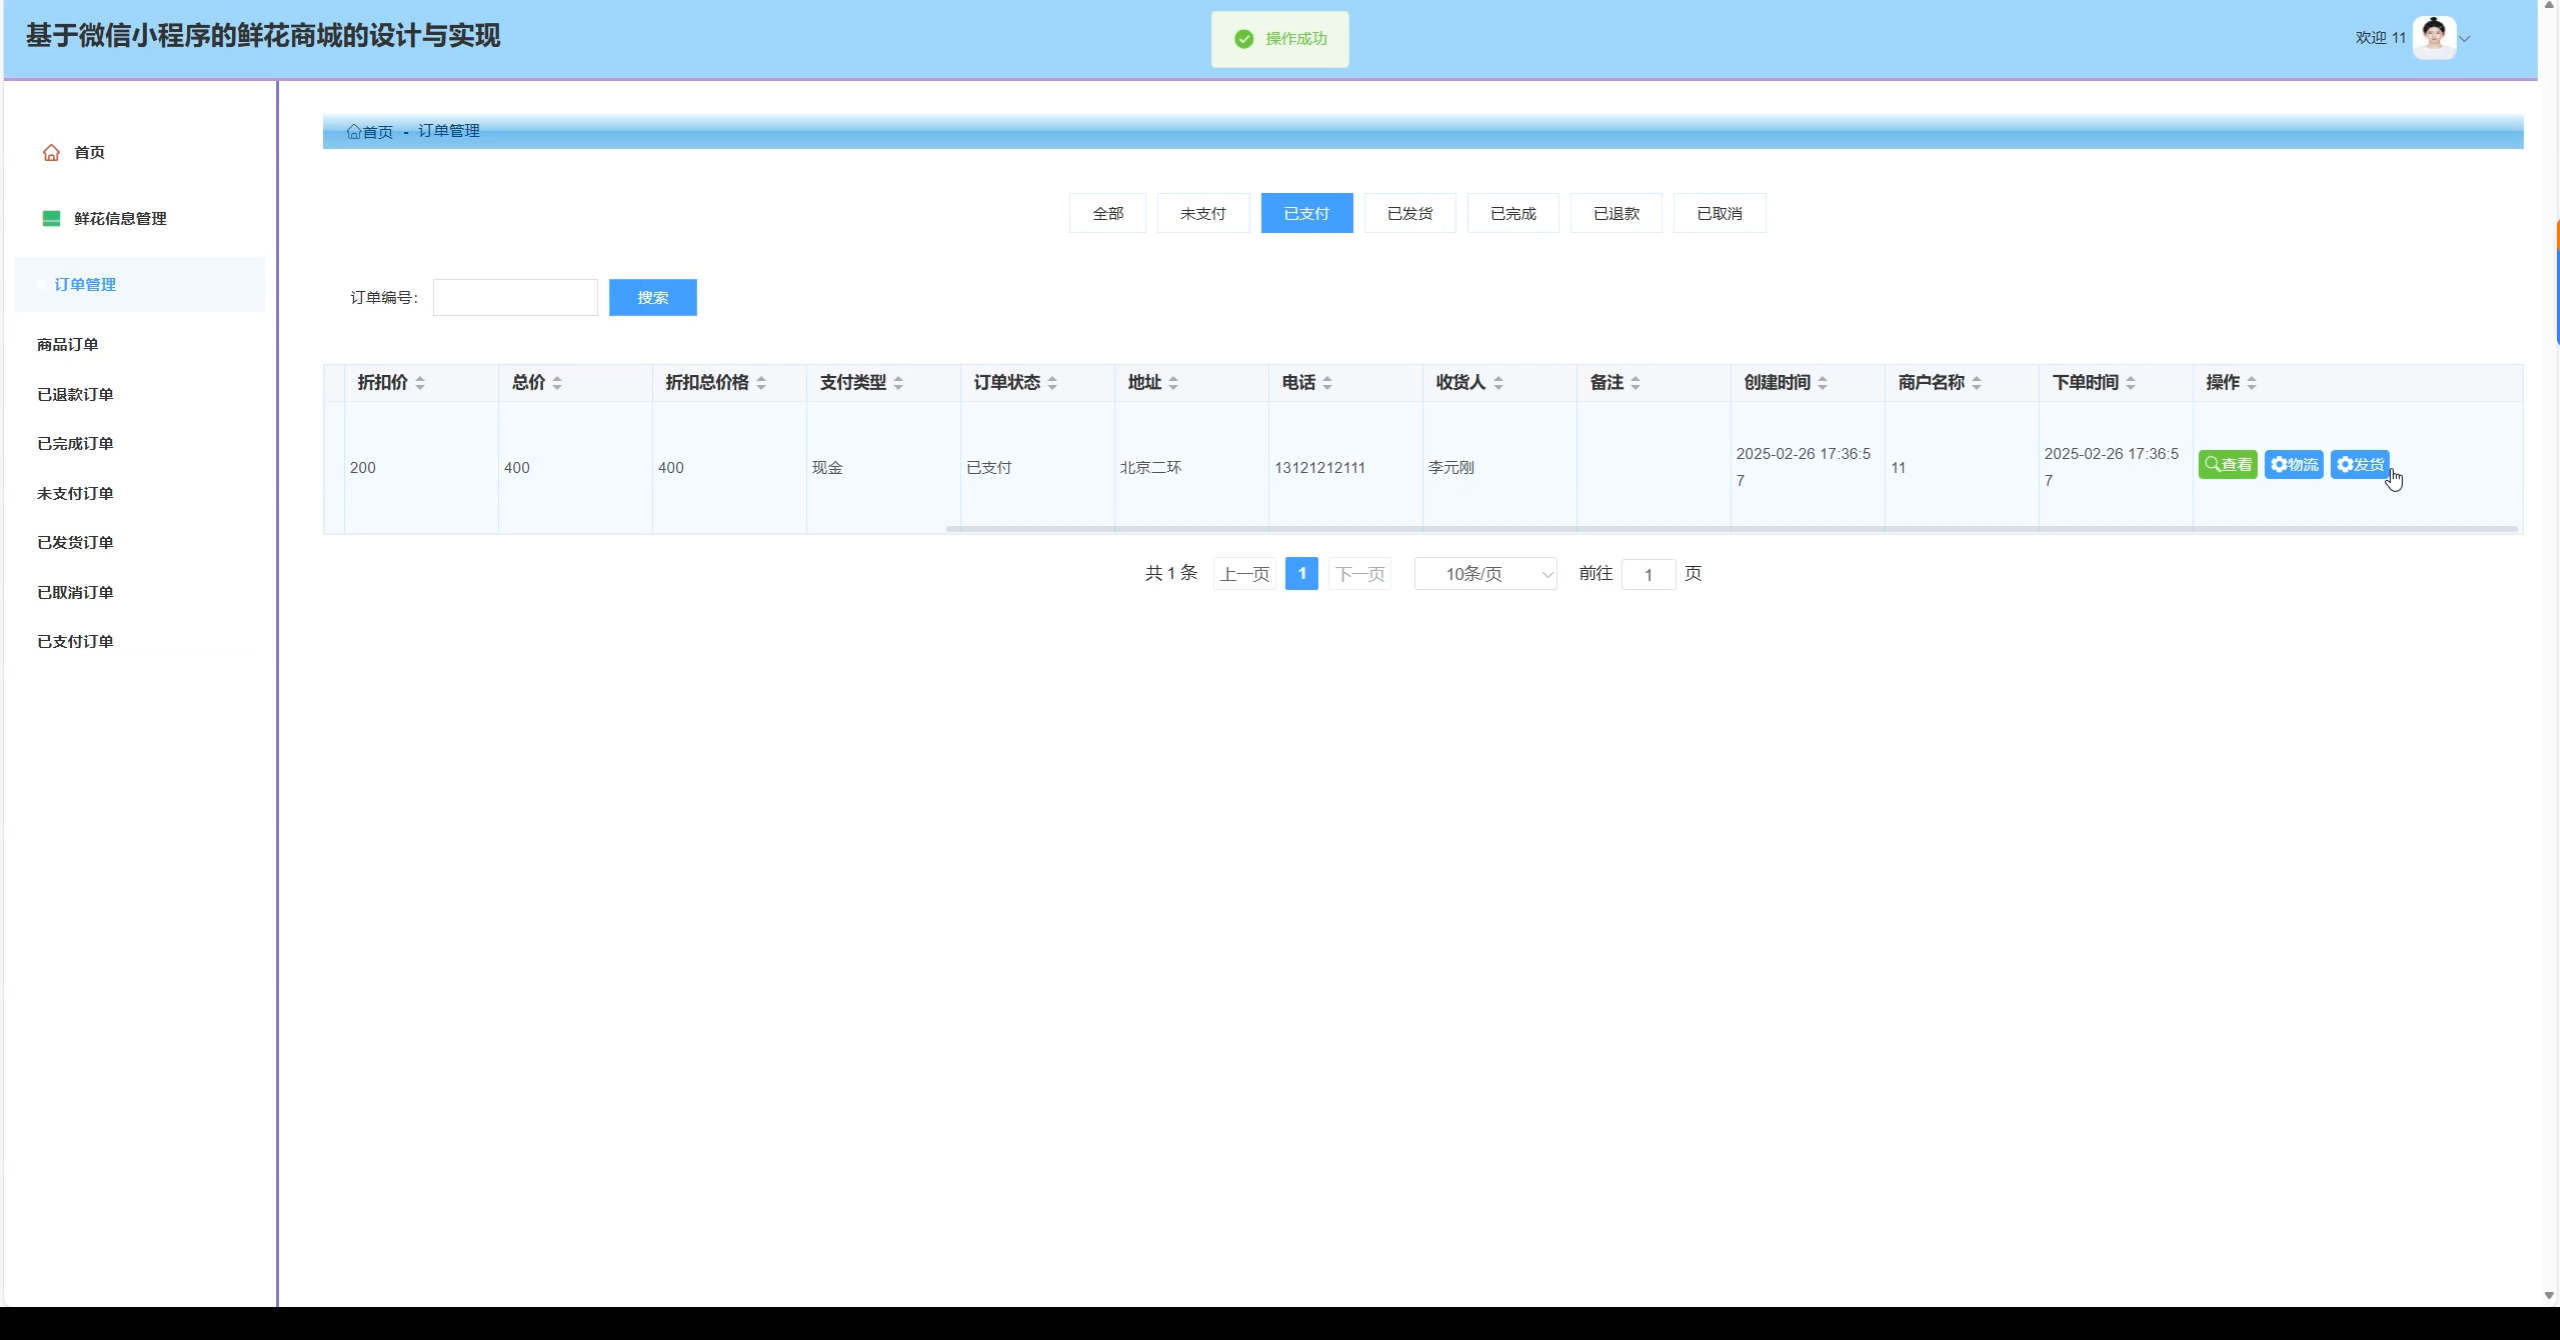Screen dimensions: 2560x1340
Task: Click the home icon in sidebar
Action: tap(51, 152)
